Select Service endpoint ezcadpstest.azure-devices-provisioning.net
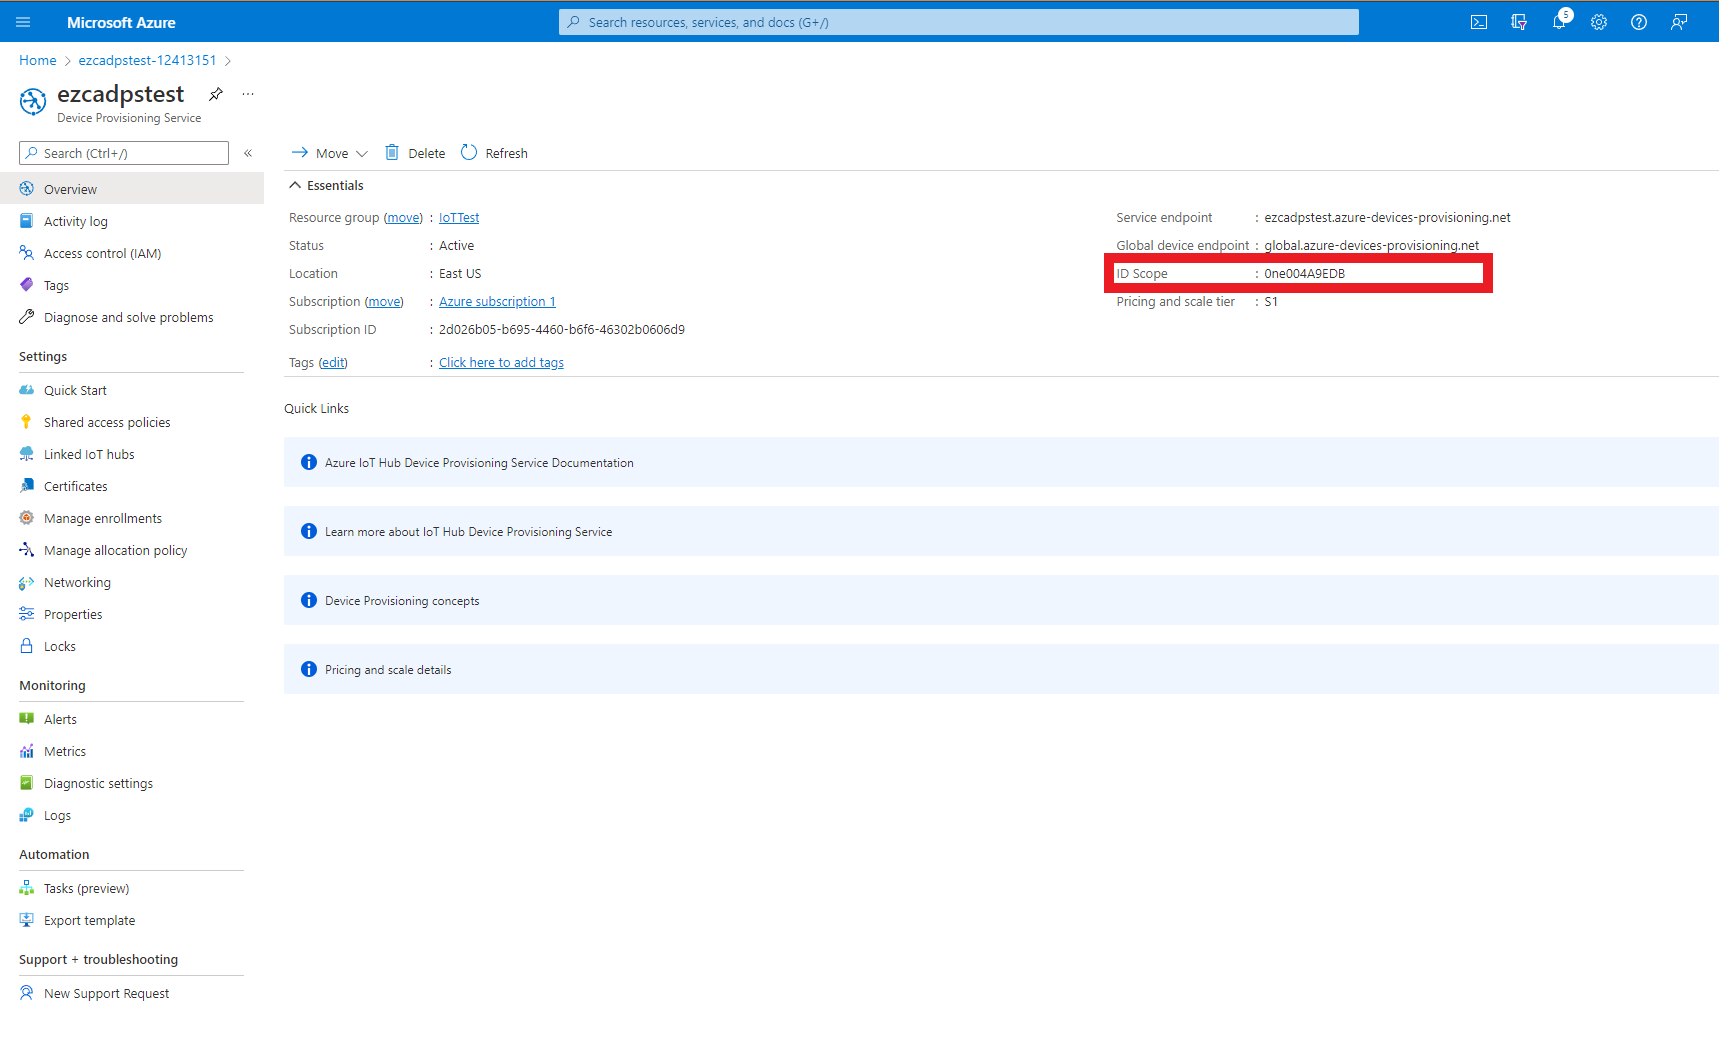This screenshot has width=1719, height=1064. pyautogui.click(x=1387, y=217)
